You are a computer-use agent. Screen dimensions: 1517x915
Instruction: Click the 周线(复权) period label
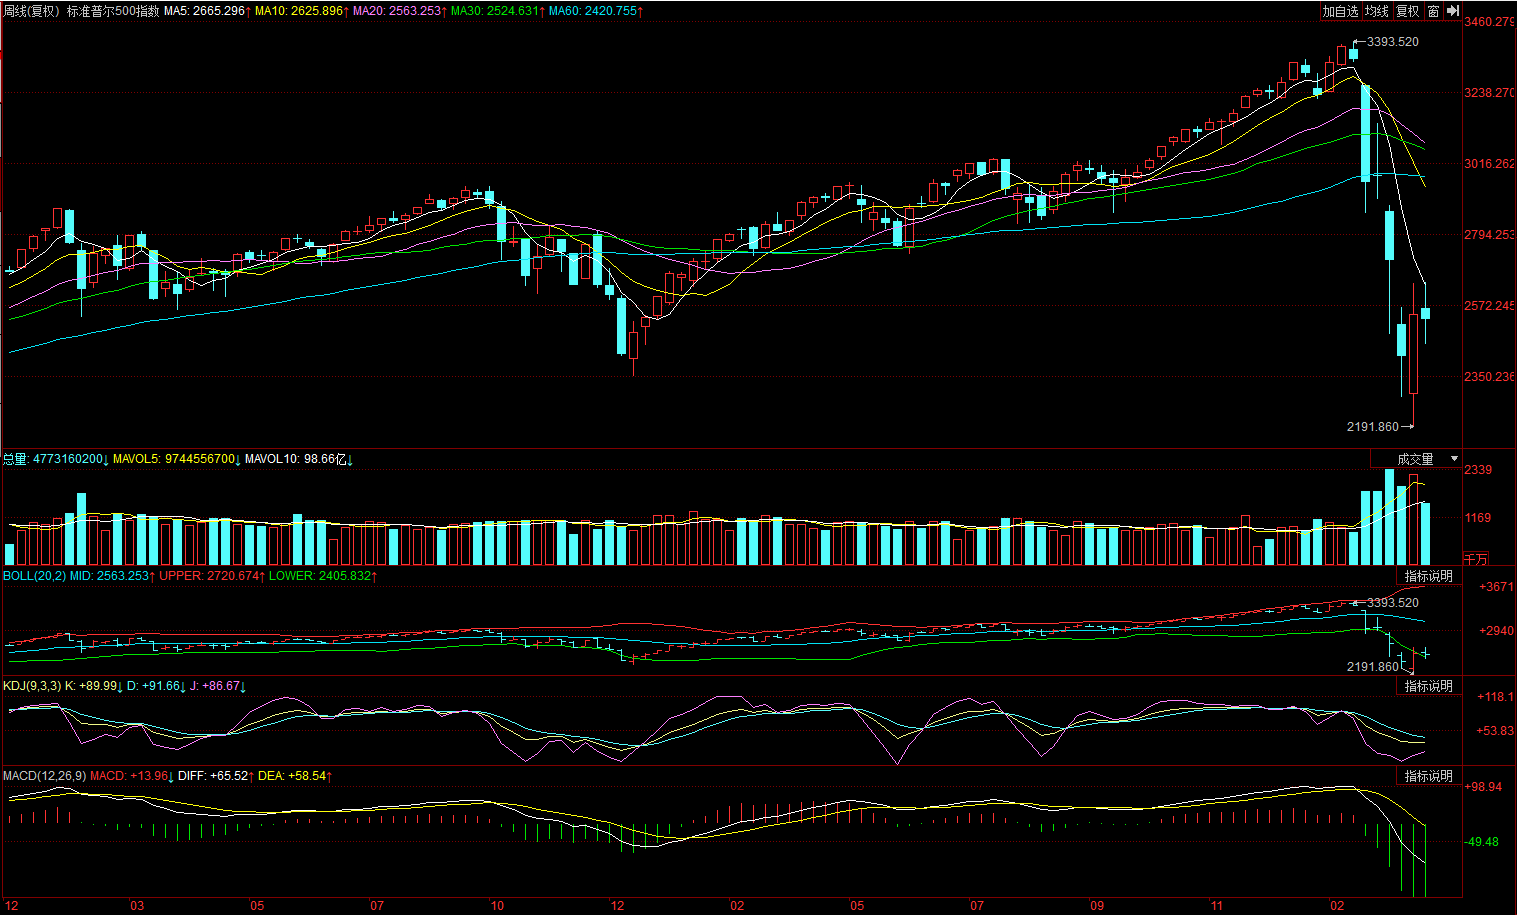(32, 11)
